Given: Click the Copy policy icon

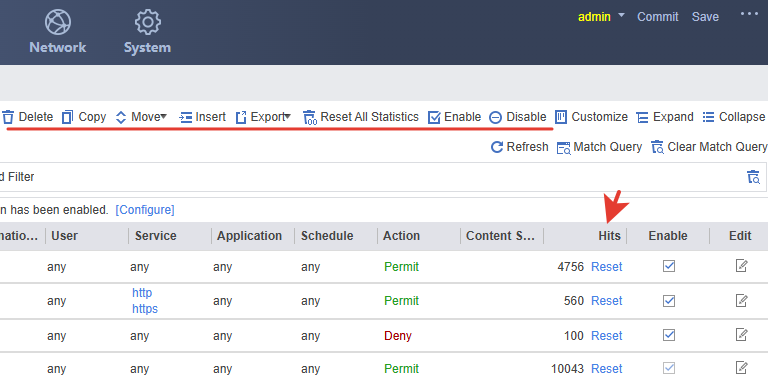Looking at the screenshot, I should tap(68, 117).
